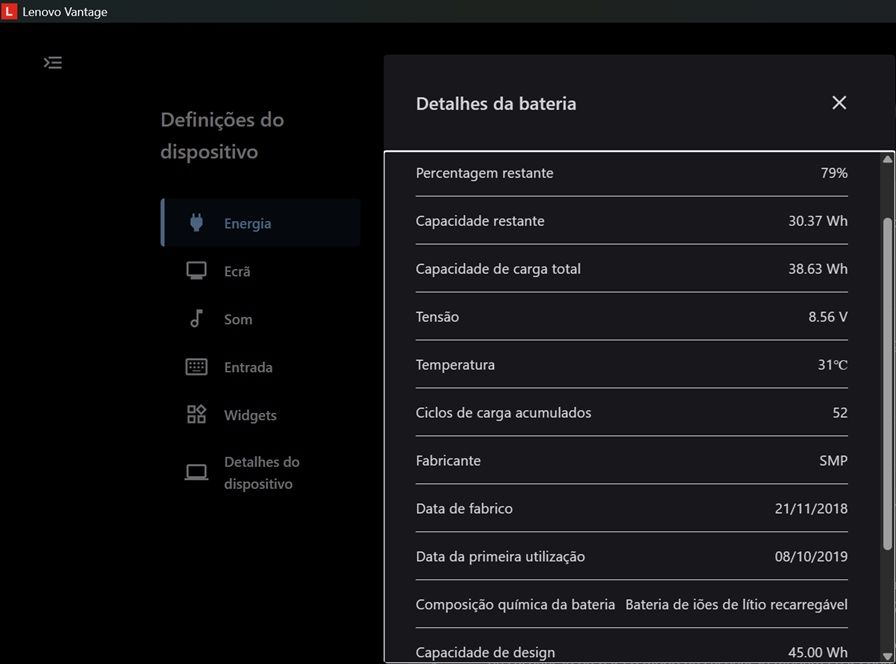896x664 pixels.
Task: Select the Data da primeira utilização label
Action: click(x=501, y=557)
